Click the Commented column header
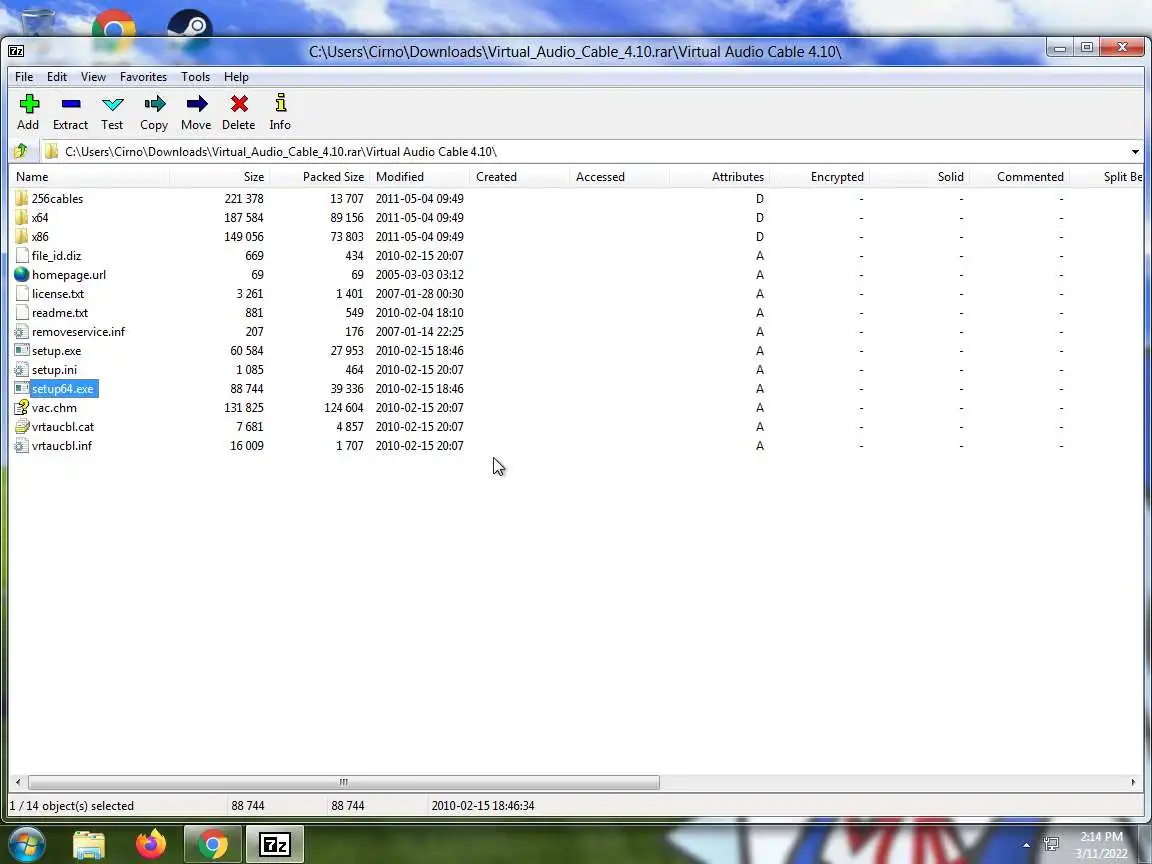Viewport: 1152px width, 864px height. pyautogui.click(x=1019, y=177)
